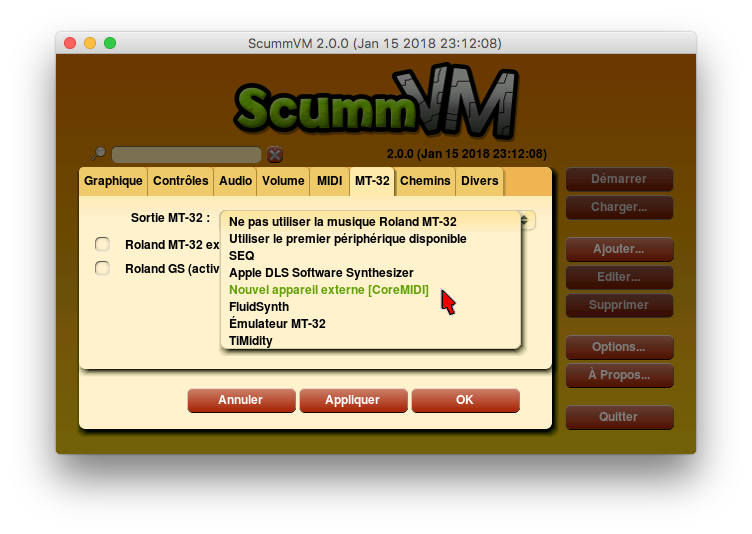The width and height of the screenshot is (752, 534).
Task: Go to the Volume tab
Action: 283,181
